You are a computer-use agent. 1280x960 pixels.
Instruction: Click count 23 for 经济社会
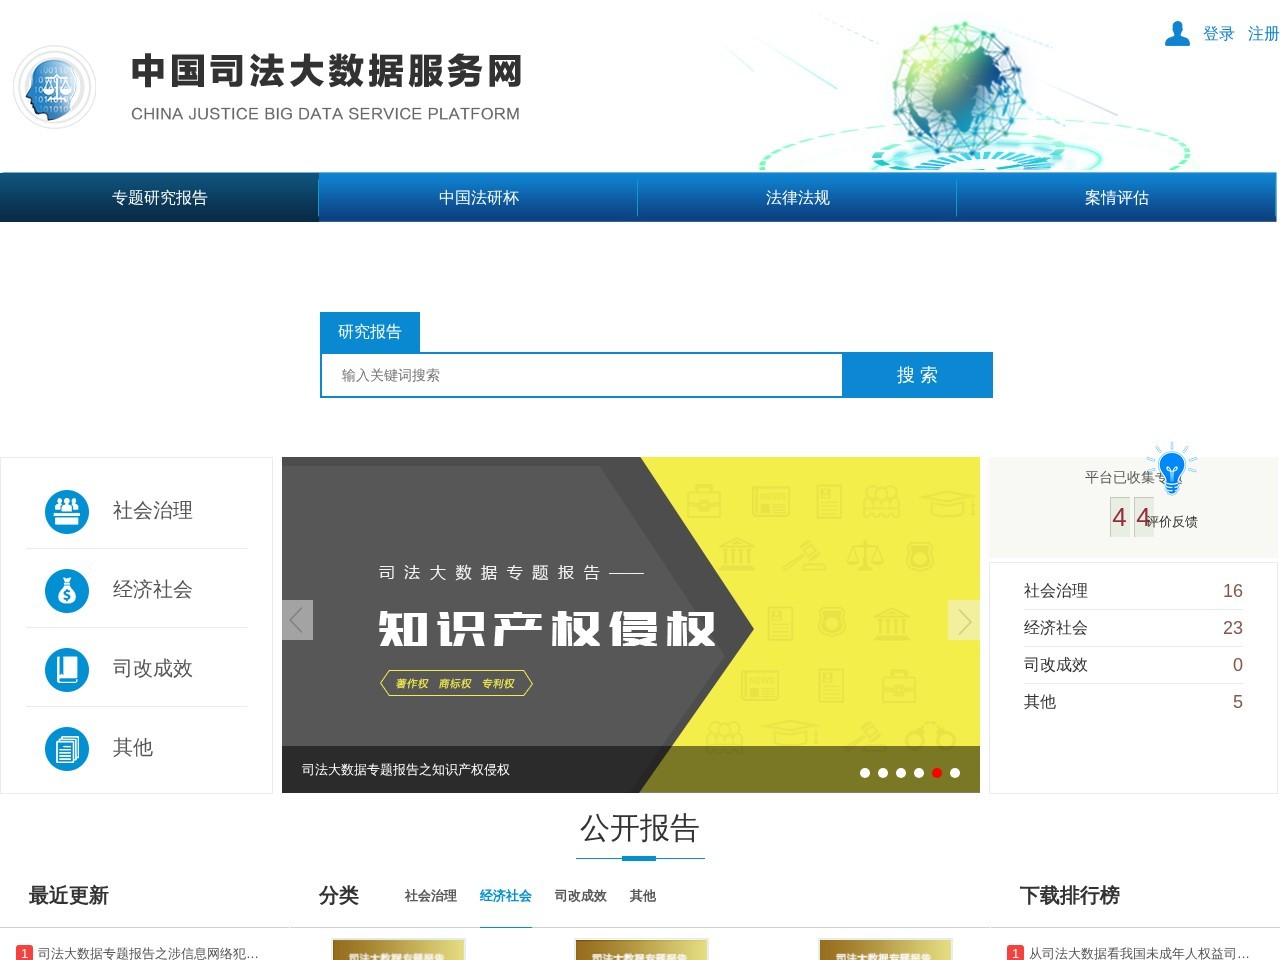click(x=1233, y=628)
